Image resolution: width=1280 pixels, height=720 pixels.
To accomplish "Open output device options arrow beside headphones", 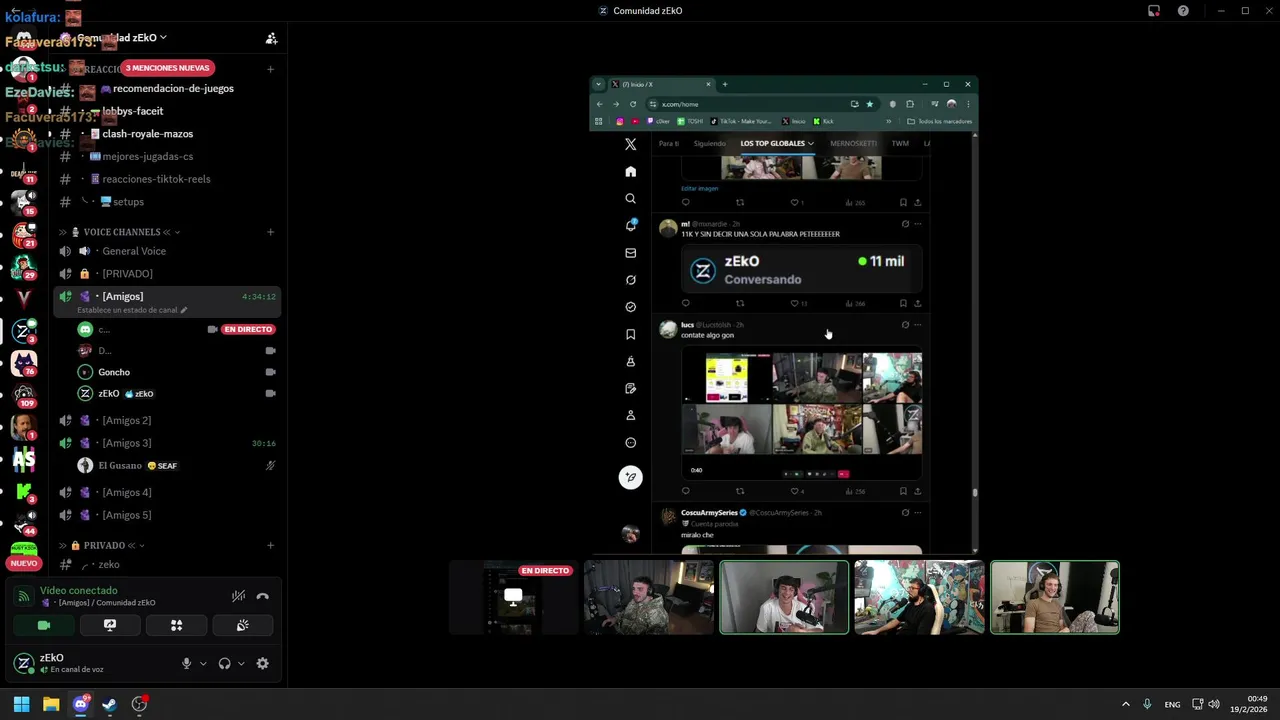I will pyautogui.click(x=241, y=663).
